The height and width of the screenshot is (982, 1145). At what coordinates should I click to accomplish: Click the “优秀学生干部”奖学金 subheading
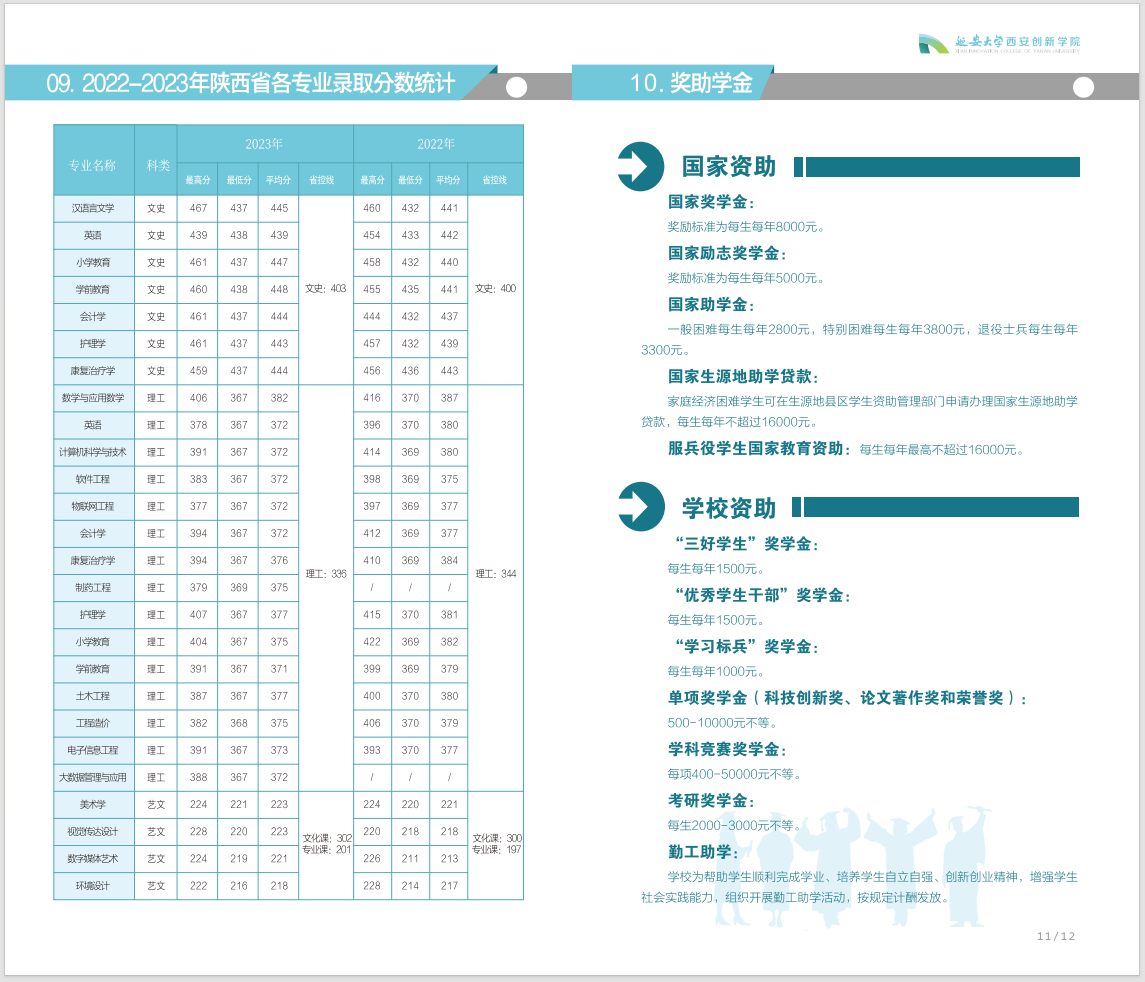pos(763,596)
